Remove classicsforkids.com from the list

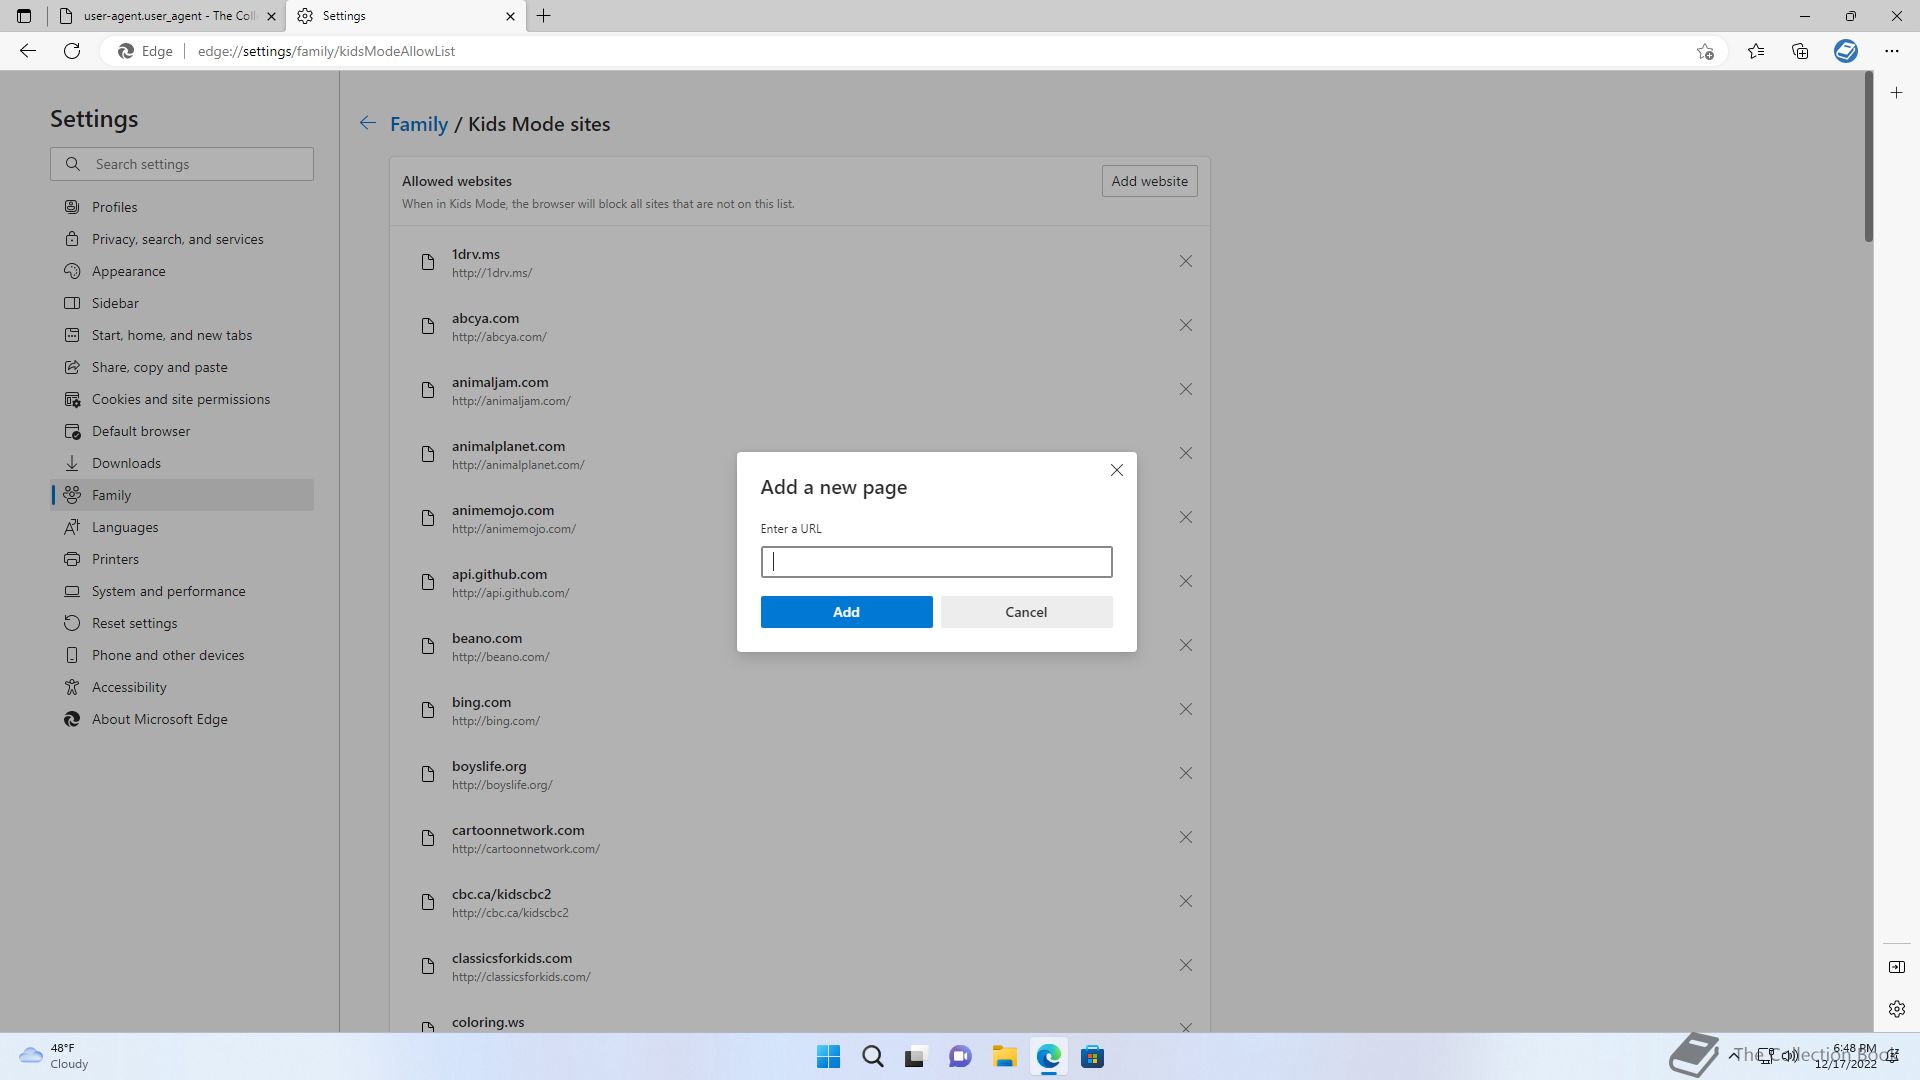(1185, 965)
